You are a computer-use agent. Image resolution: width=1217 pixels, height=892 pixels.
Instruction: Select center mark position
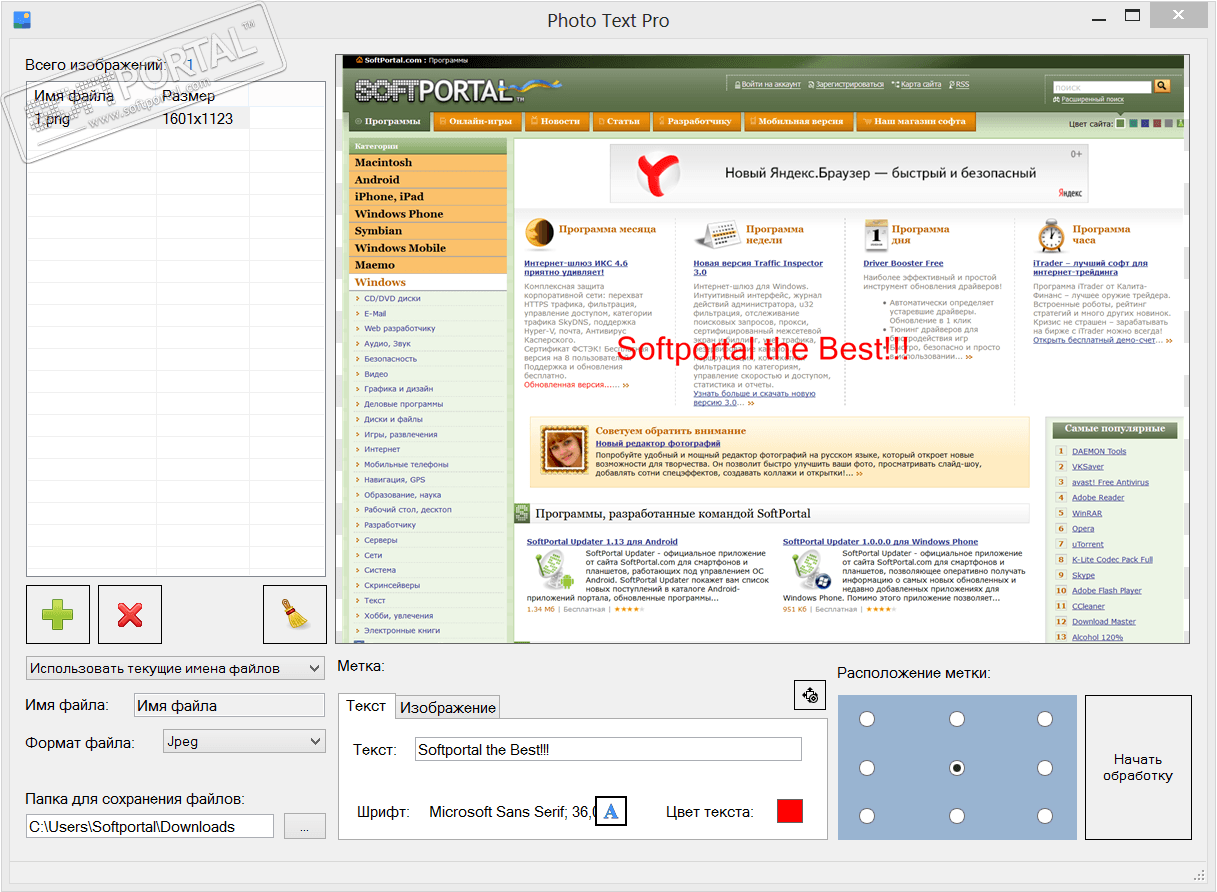[957, 768]
